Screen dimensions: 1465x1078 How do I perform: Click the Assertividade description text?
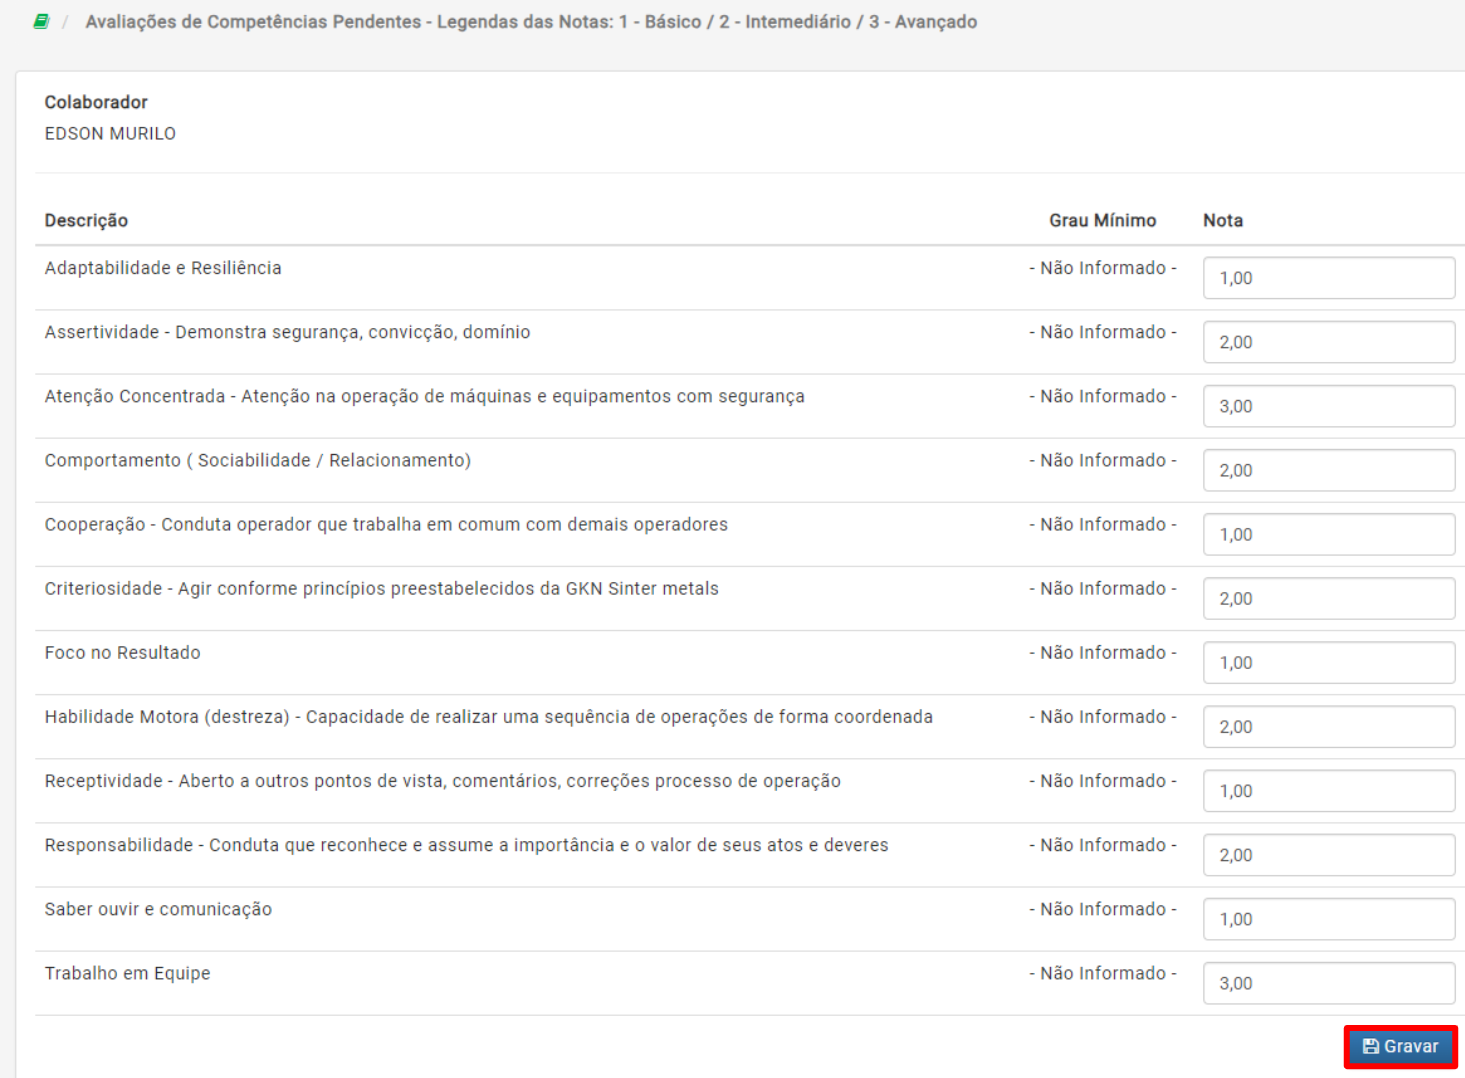[x=287, y=332]
